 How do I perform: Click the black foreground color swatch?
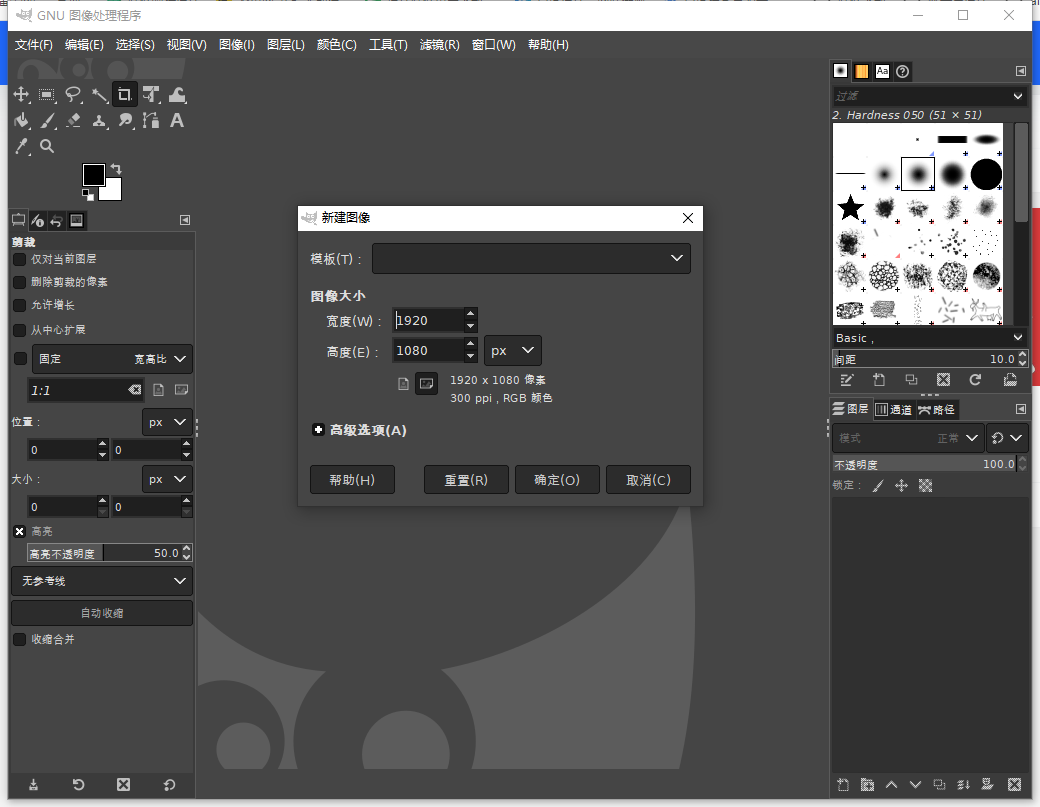pos(95,173)
